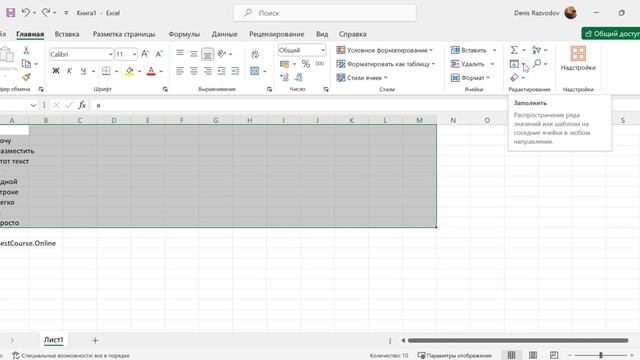Apply percent style to cells
The image size is (640, 360).
click(x=306, y=64)
